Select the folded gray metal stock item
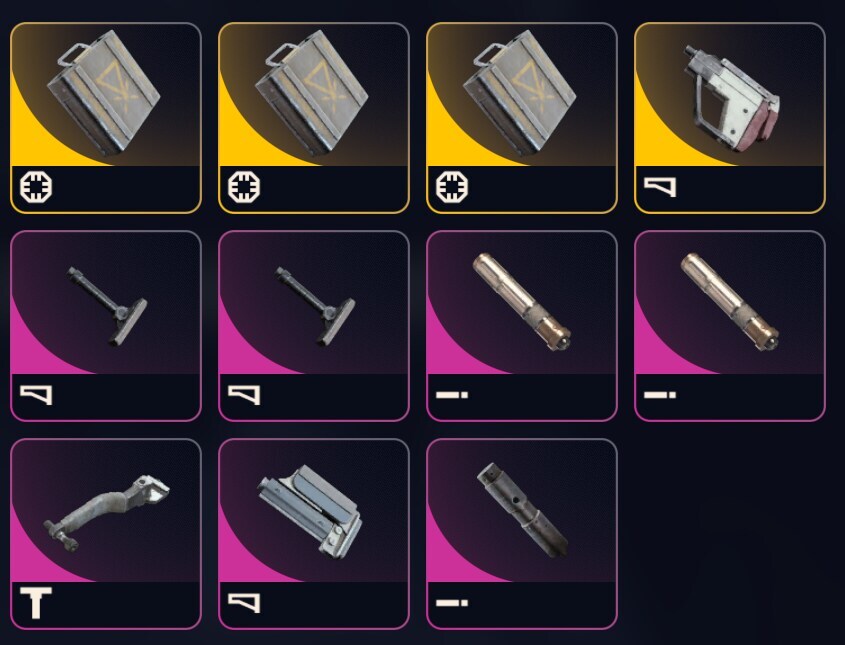 pyautogui.click(x=314, y=533)
